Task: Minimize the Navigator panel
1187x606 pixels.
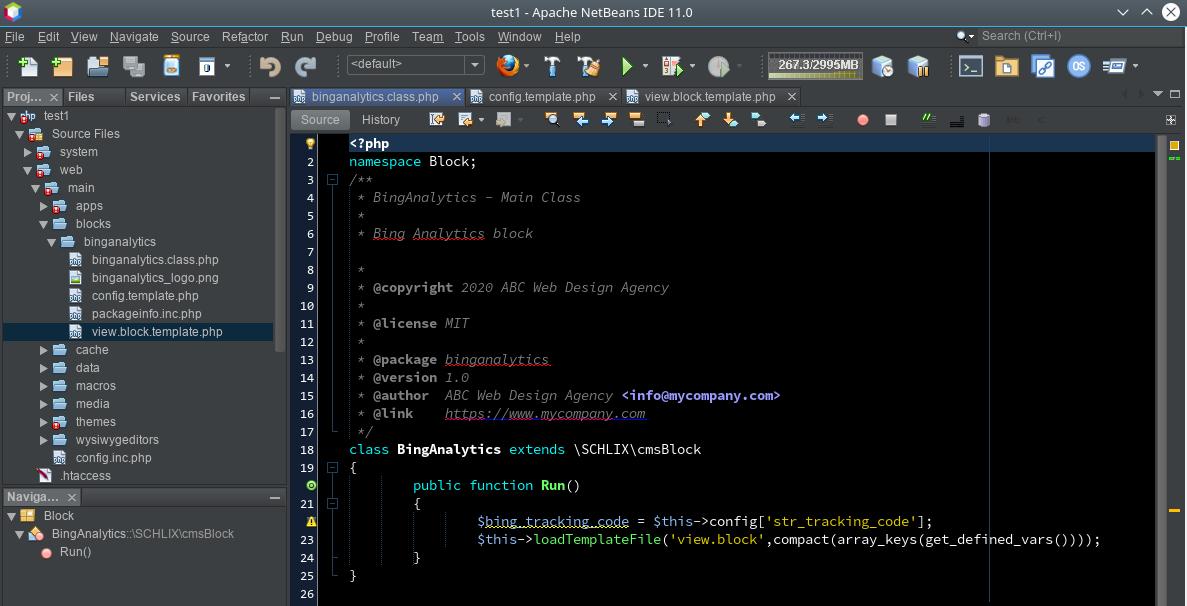Action: 275,497
